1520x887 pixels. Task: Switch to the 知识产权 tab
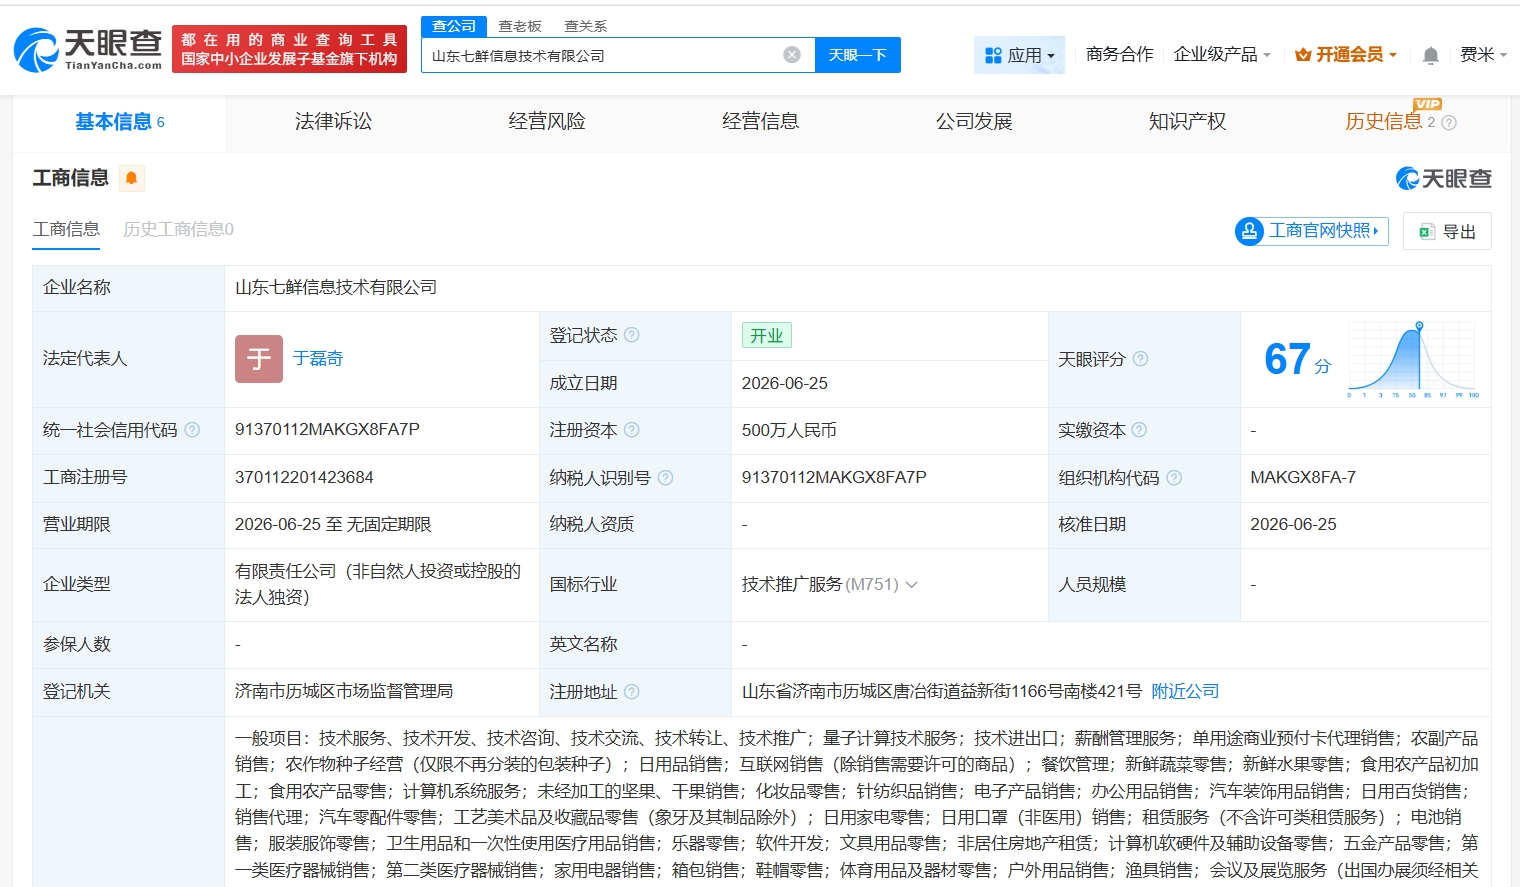click(1188, 122)
